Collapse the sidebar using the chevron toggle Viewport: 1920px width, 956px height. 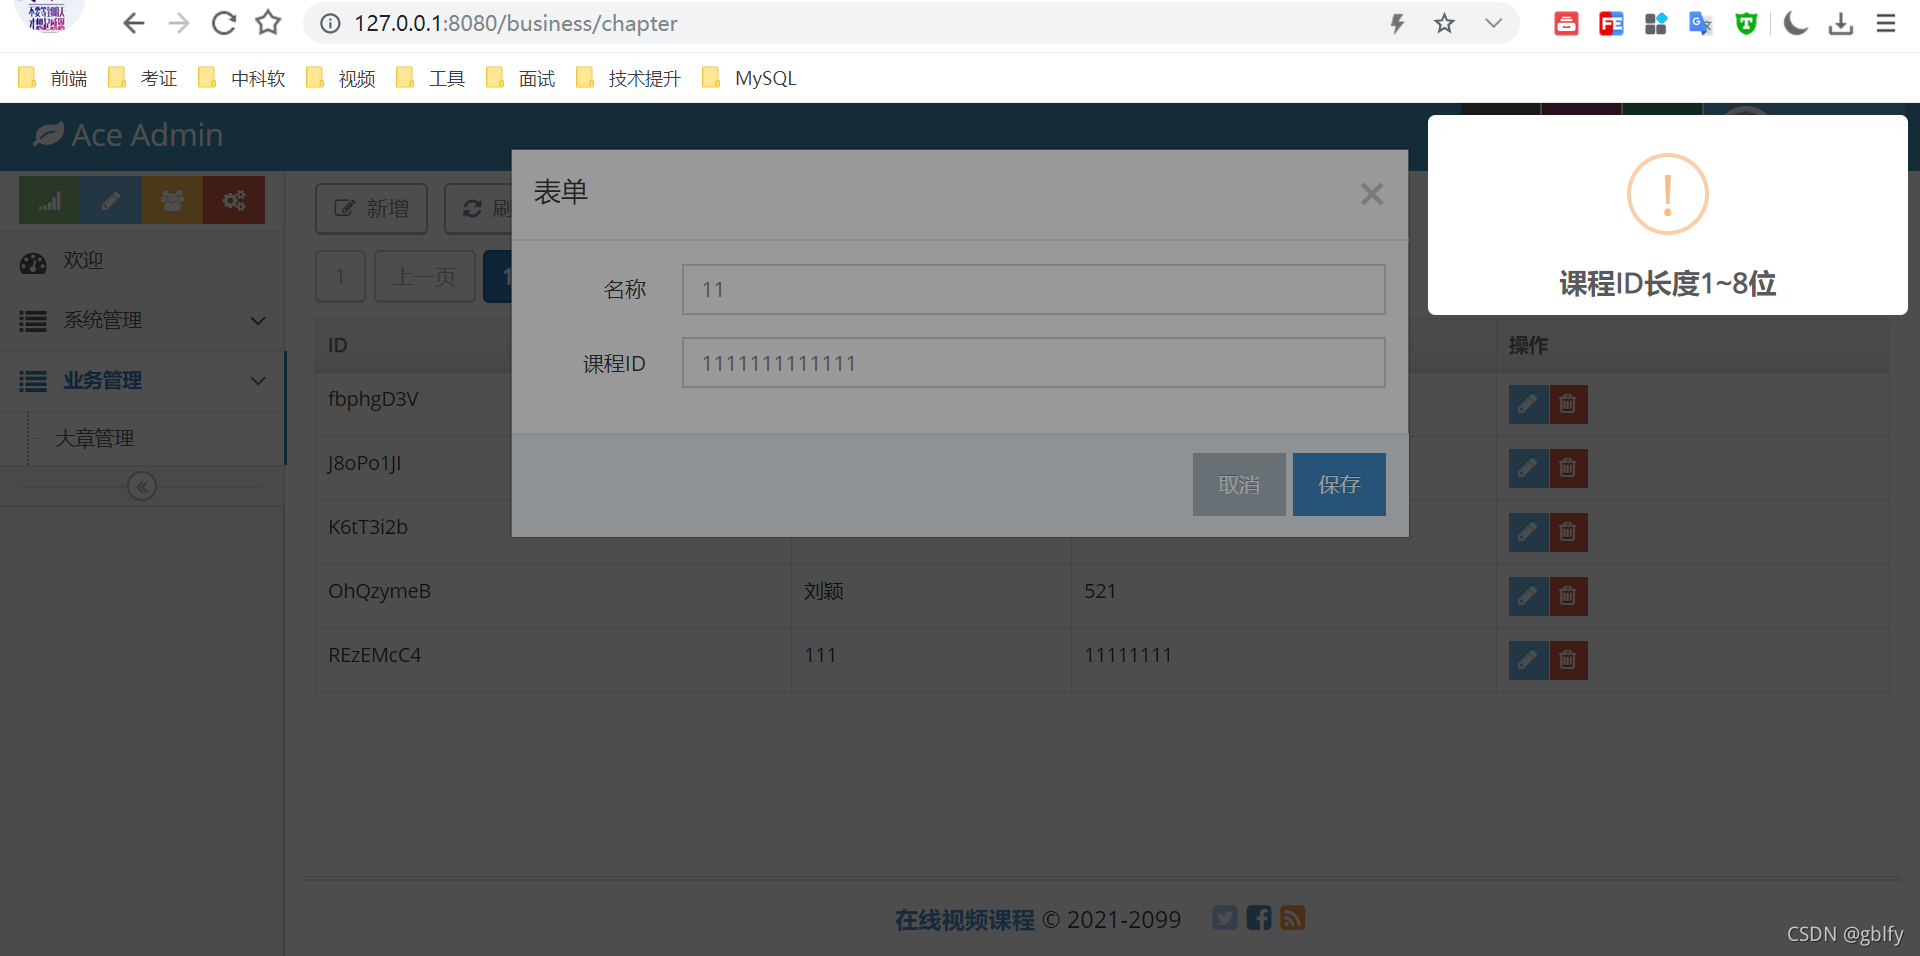(142, 486)
